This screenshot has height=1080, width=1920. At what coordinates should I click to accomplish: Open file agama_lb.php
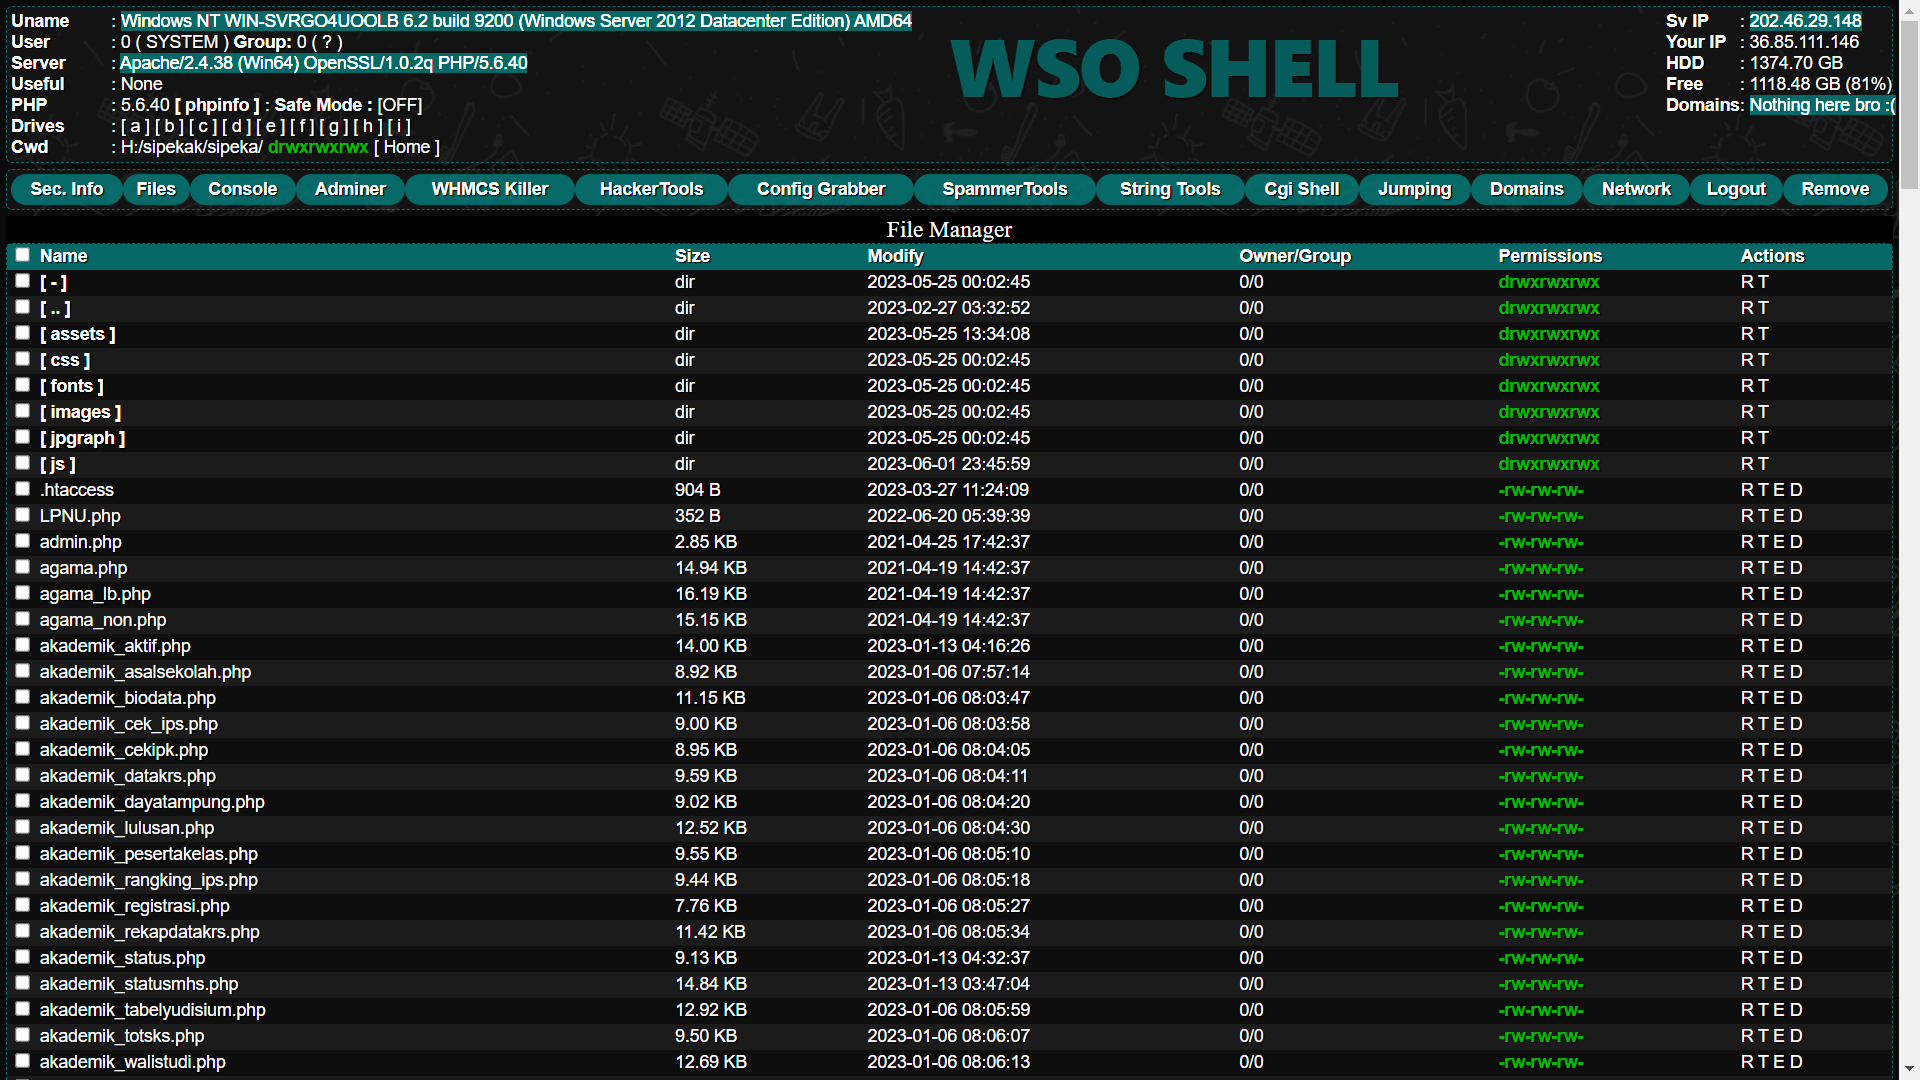95,594
